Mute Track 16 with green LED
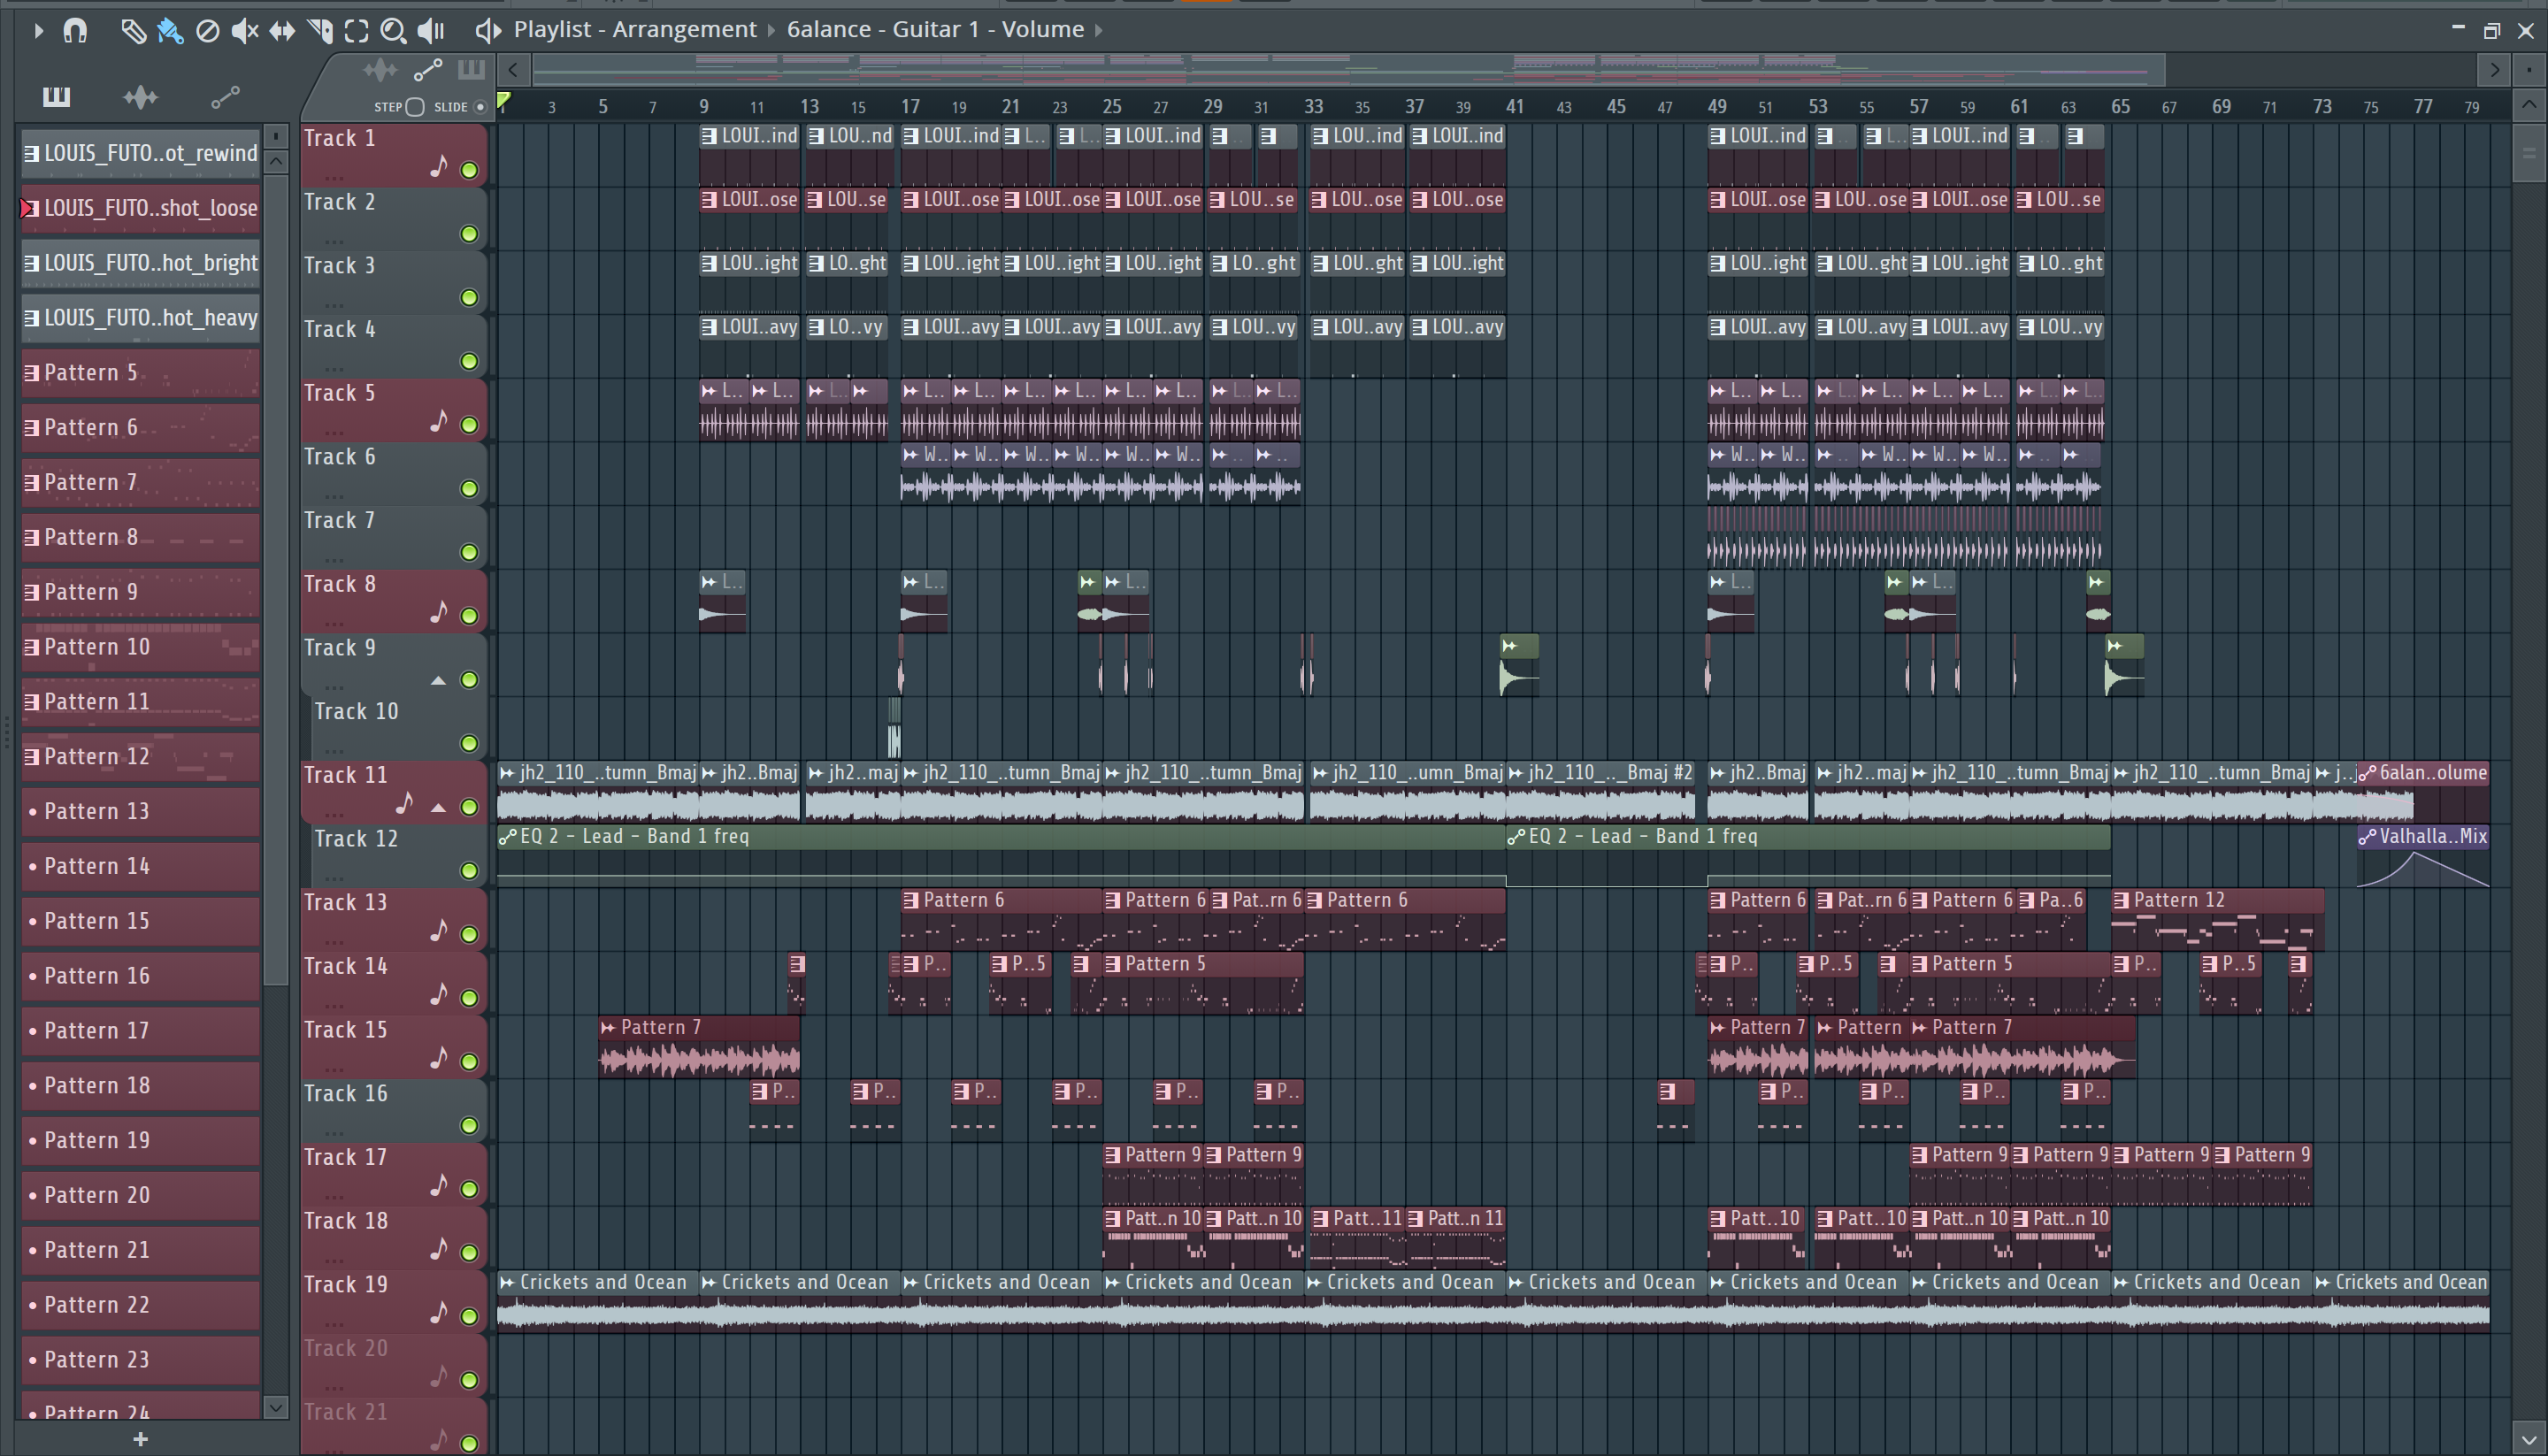Screen dimensions: 2548x1456 pyautogui.click(x=469, y=1126)
